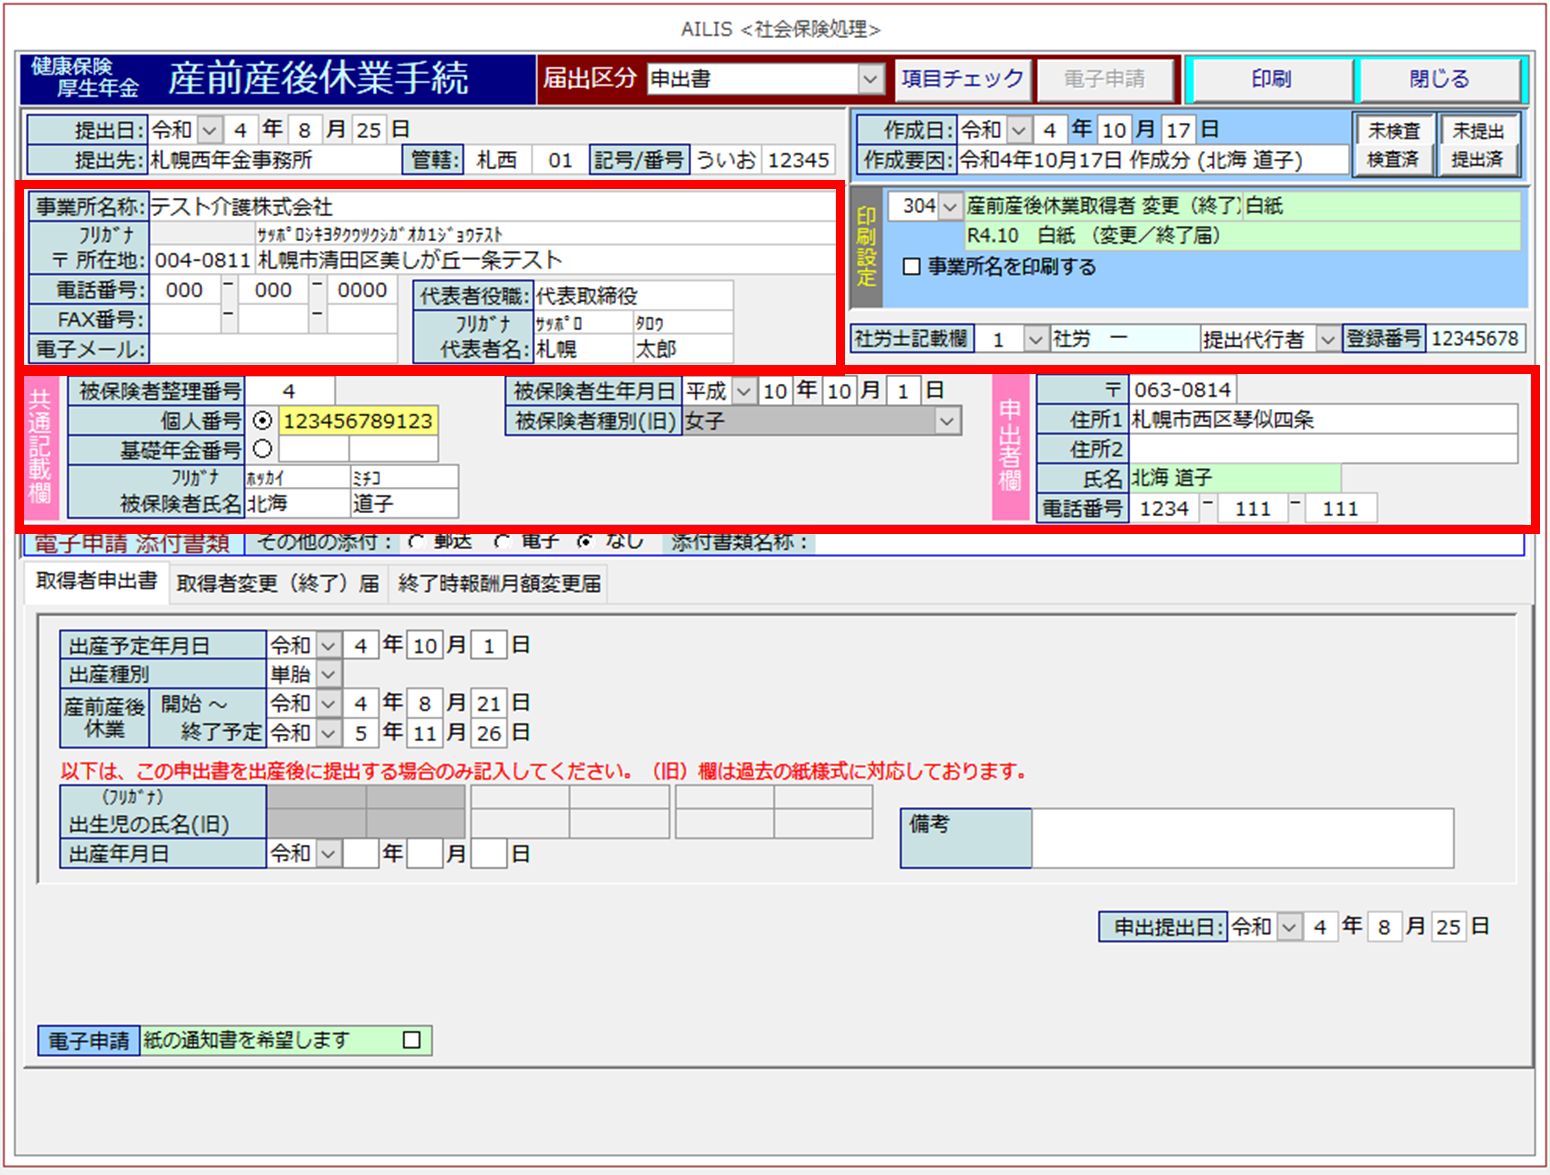Check the 紙の通知書を希望します box
1550x1175 pixels.
point(411,1040)
